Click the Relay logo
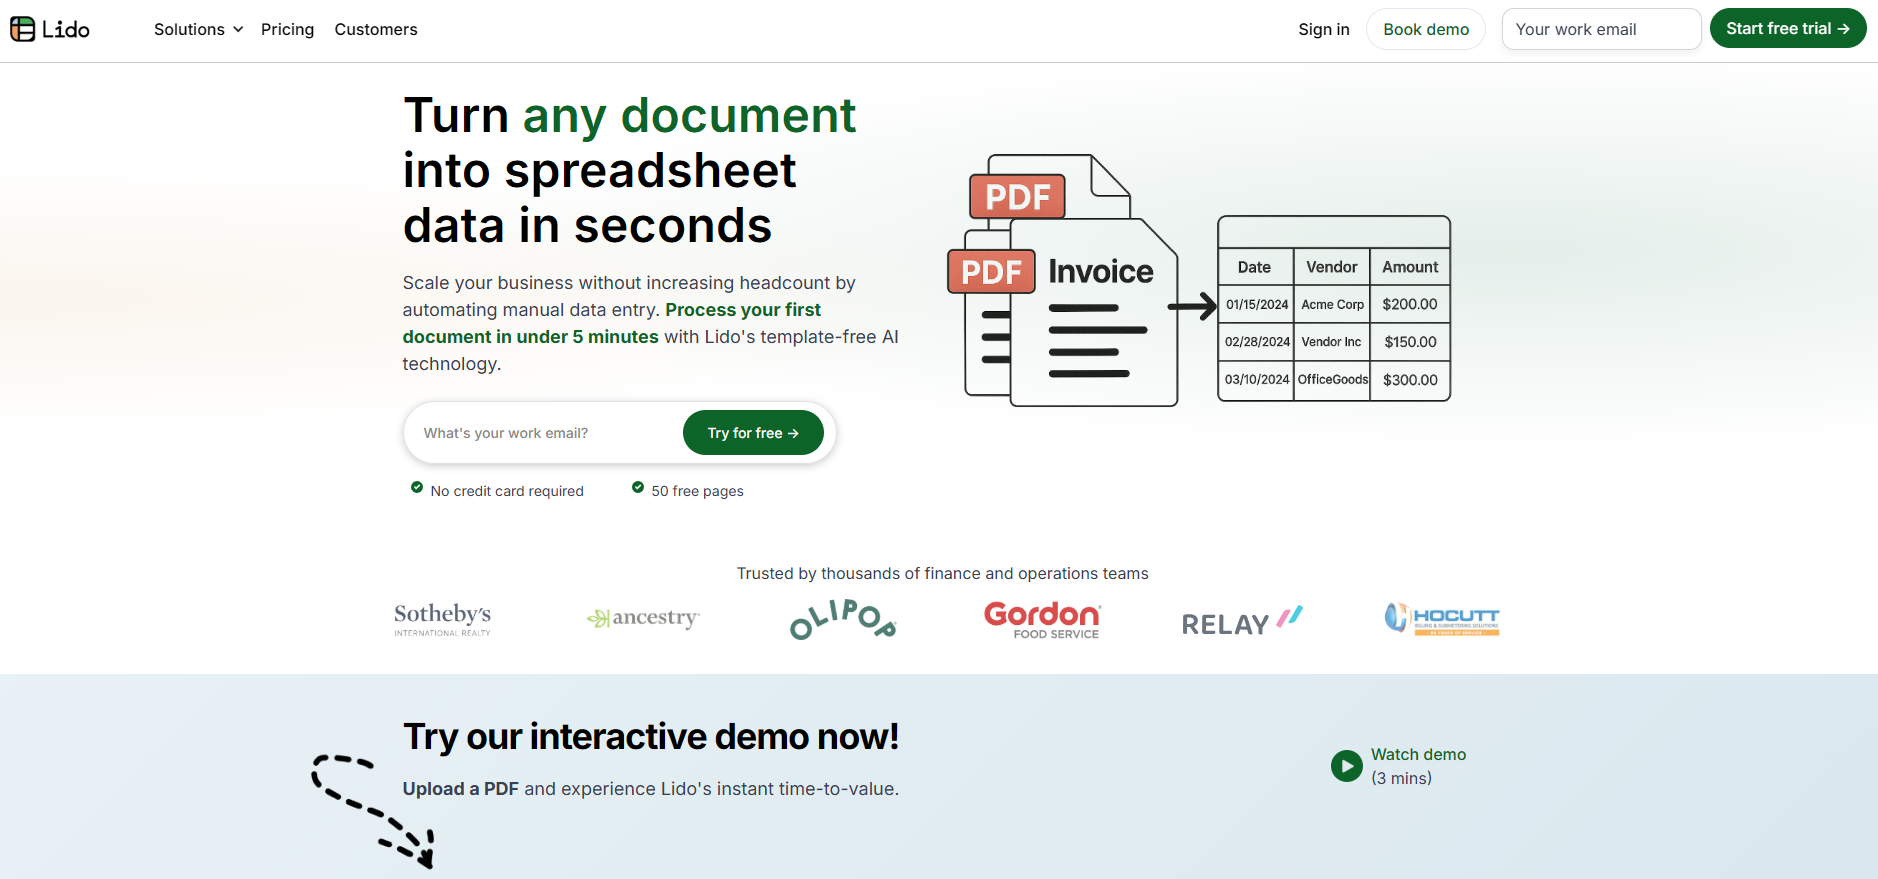Viewport: 1878px width, 879px height. (1242, 621)
